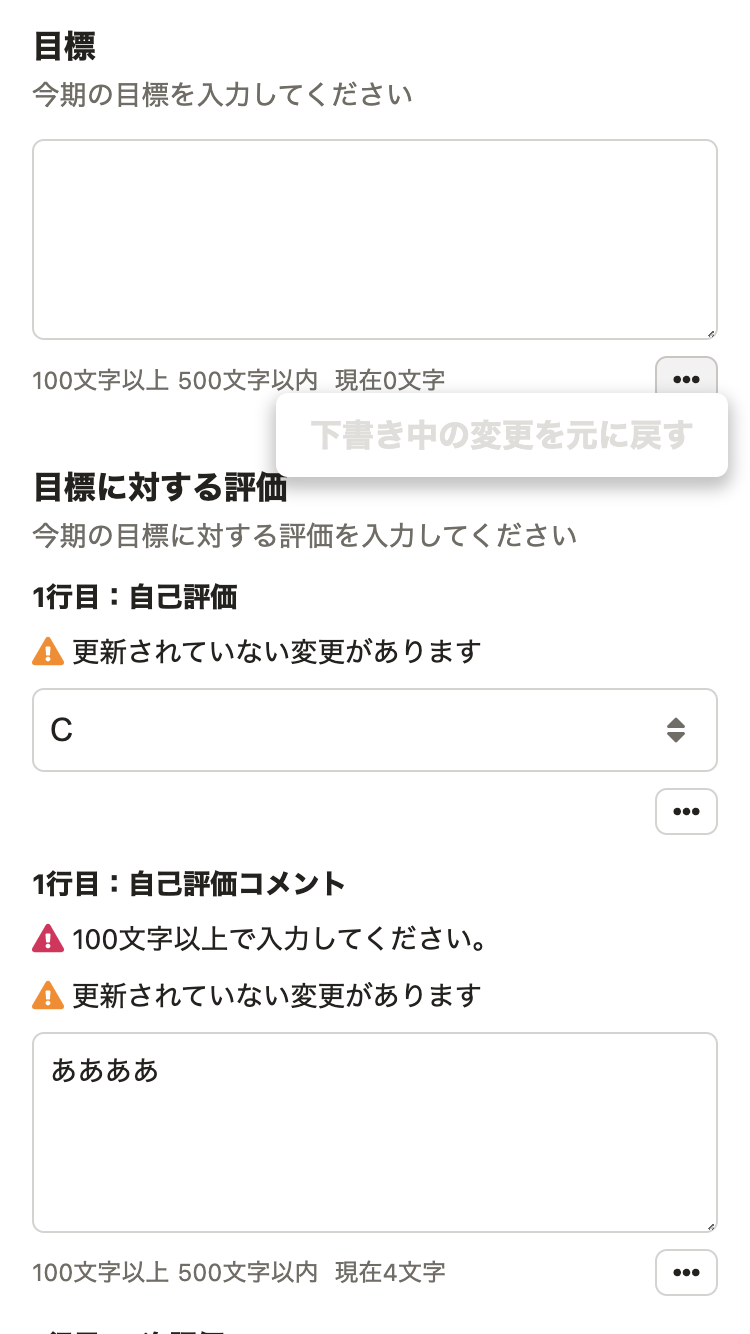Click the red error icon beside 100文字以上で入力してください
750x1334 pixels.
pyautogui.click(x=48, y=940)
